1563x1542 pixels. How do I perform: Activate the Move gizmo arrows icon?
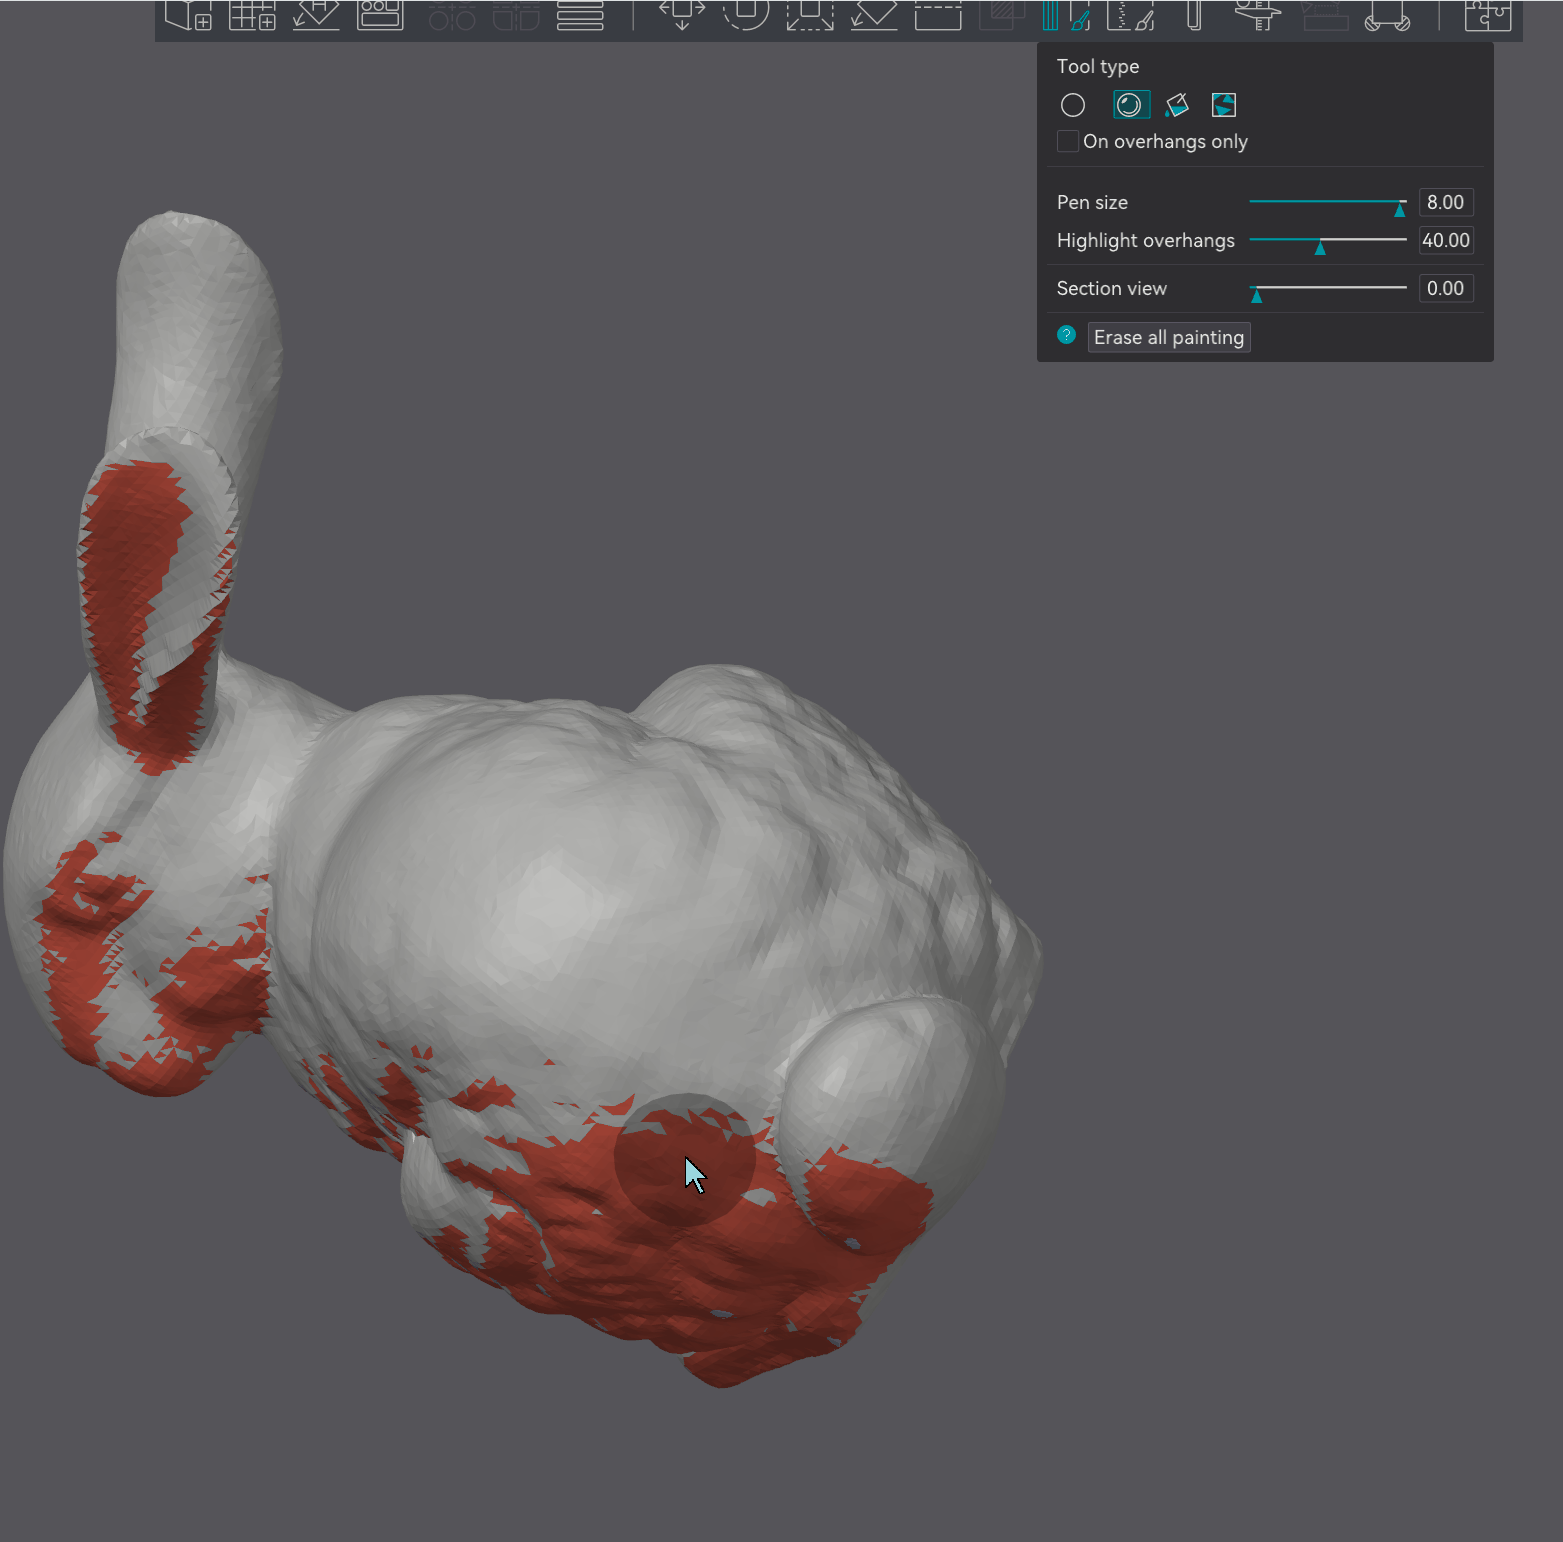tap(682, 14)
